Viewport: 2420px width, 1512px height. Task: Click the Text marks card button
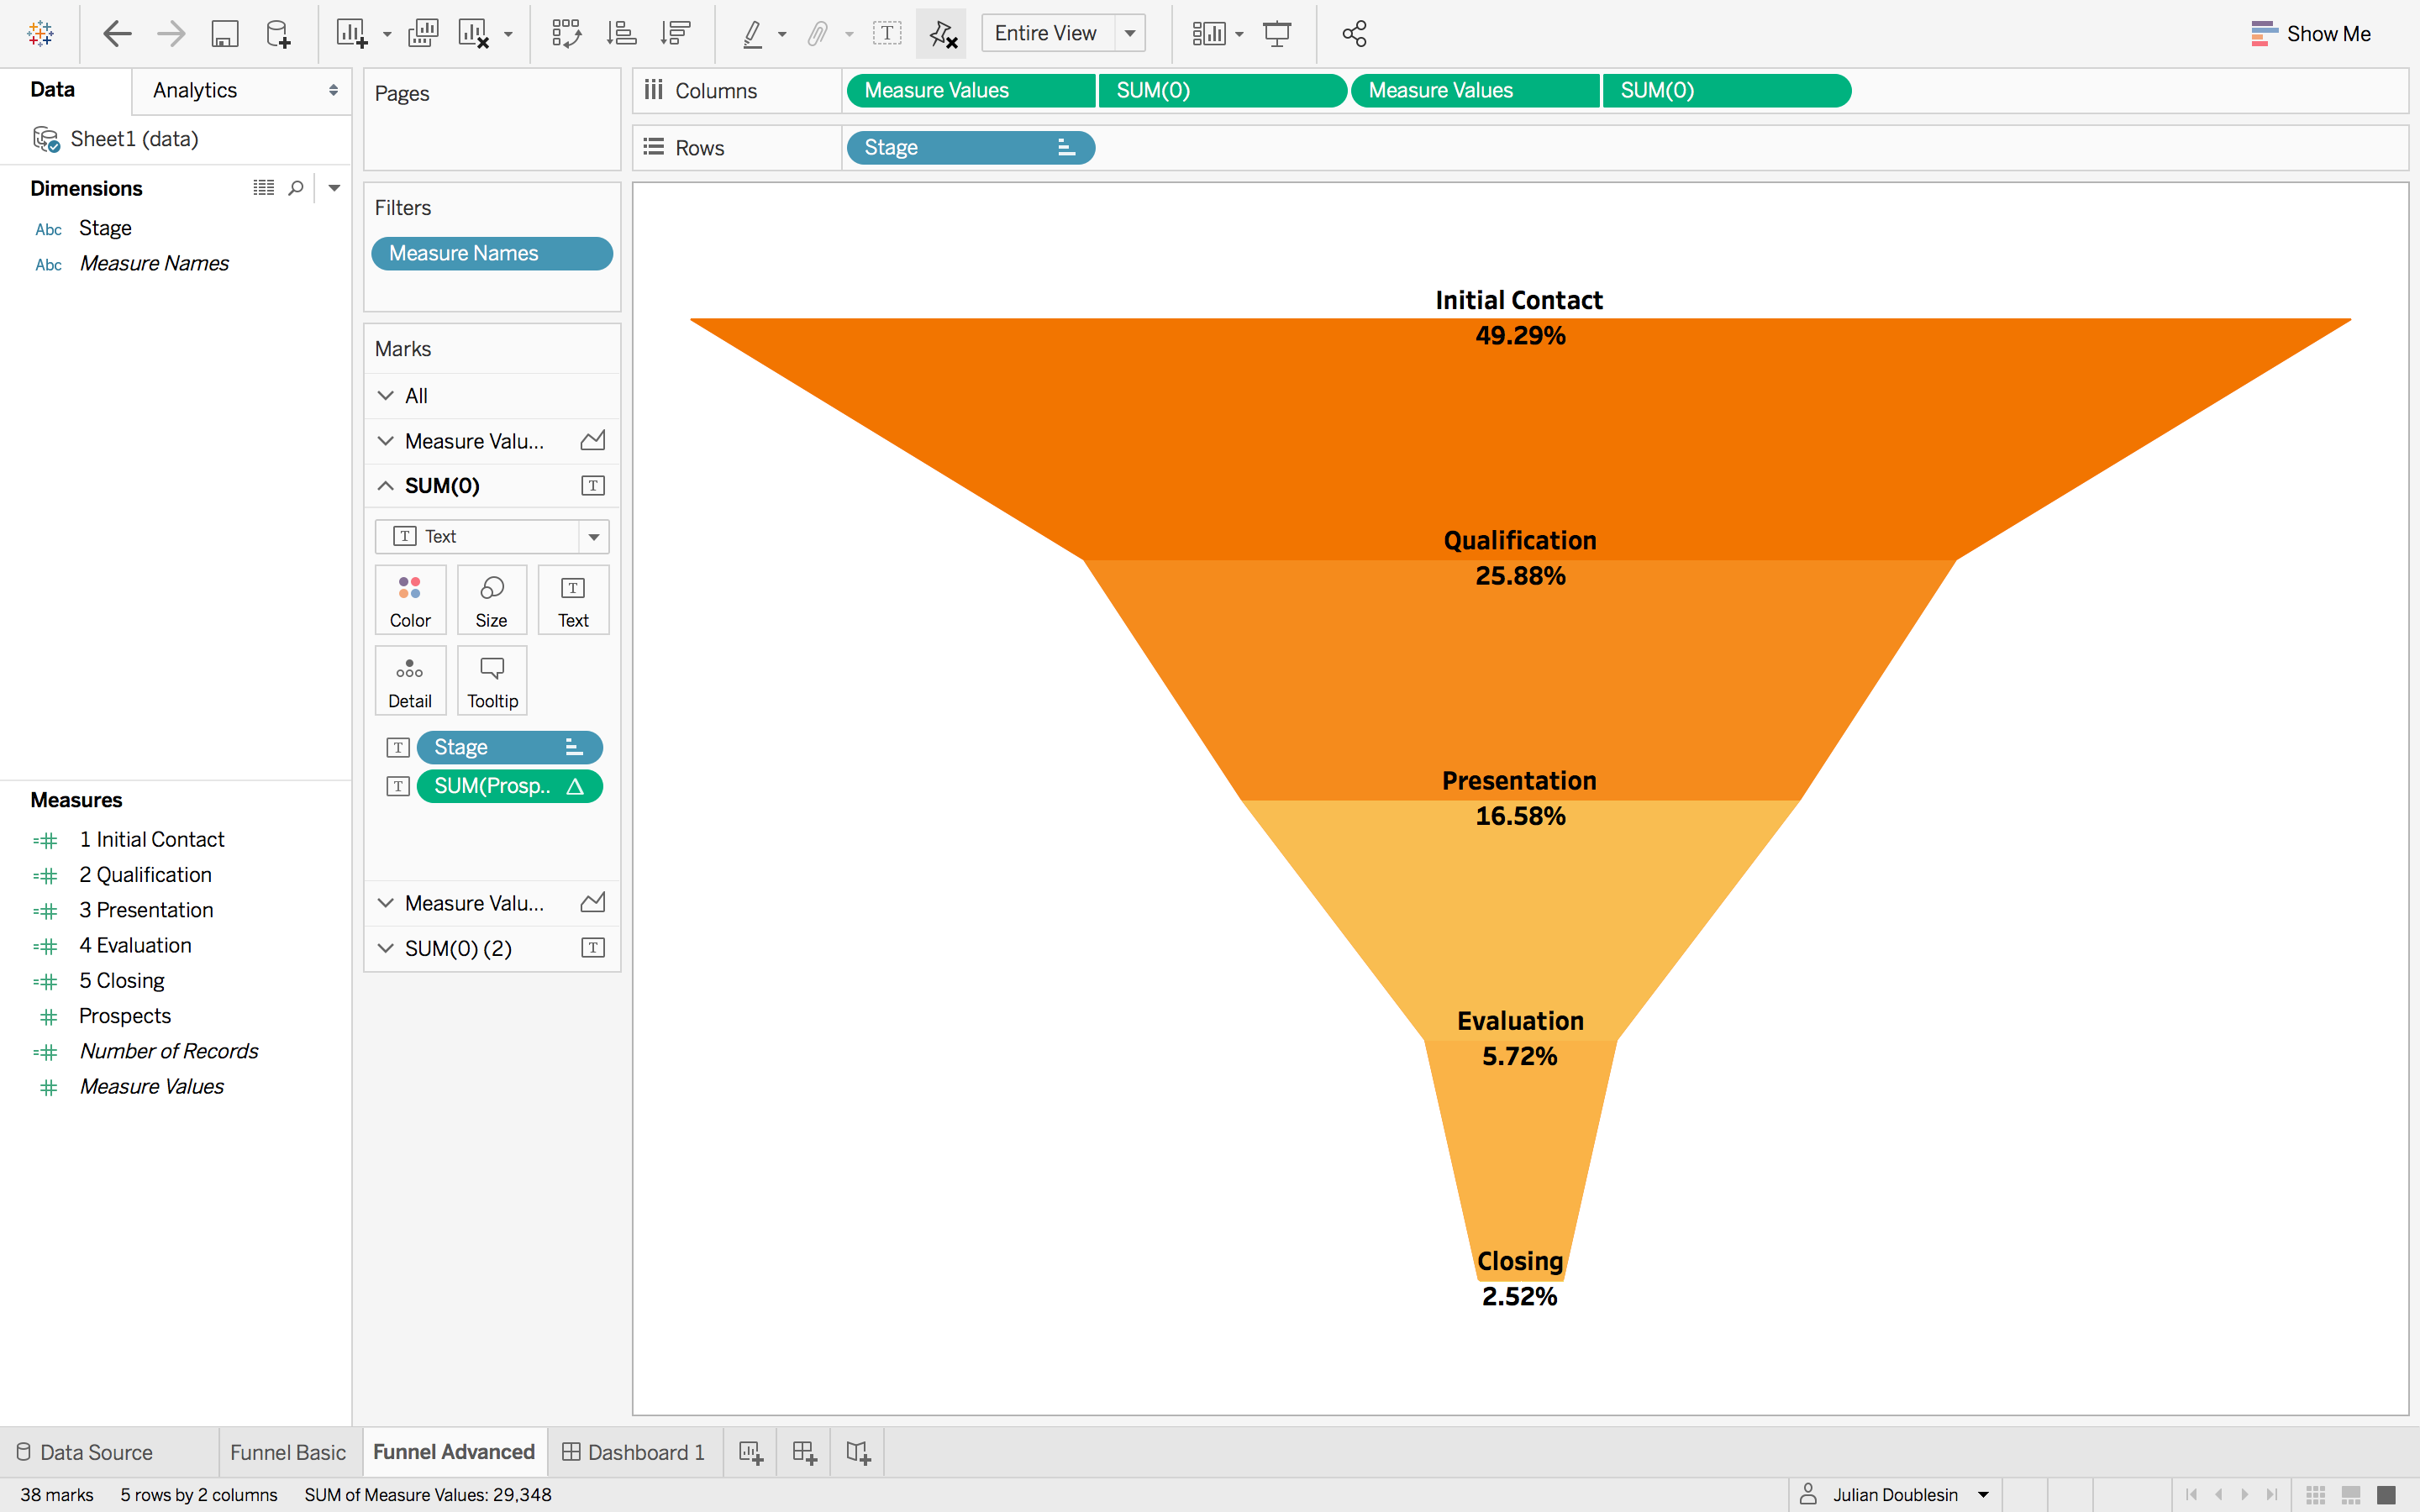pyautogui.click(x=573, y=600)
